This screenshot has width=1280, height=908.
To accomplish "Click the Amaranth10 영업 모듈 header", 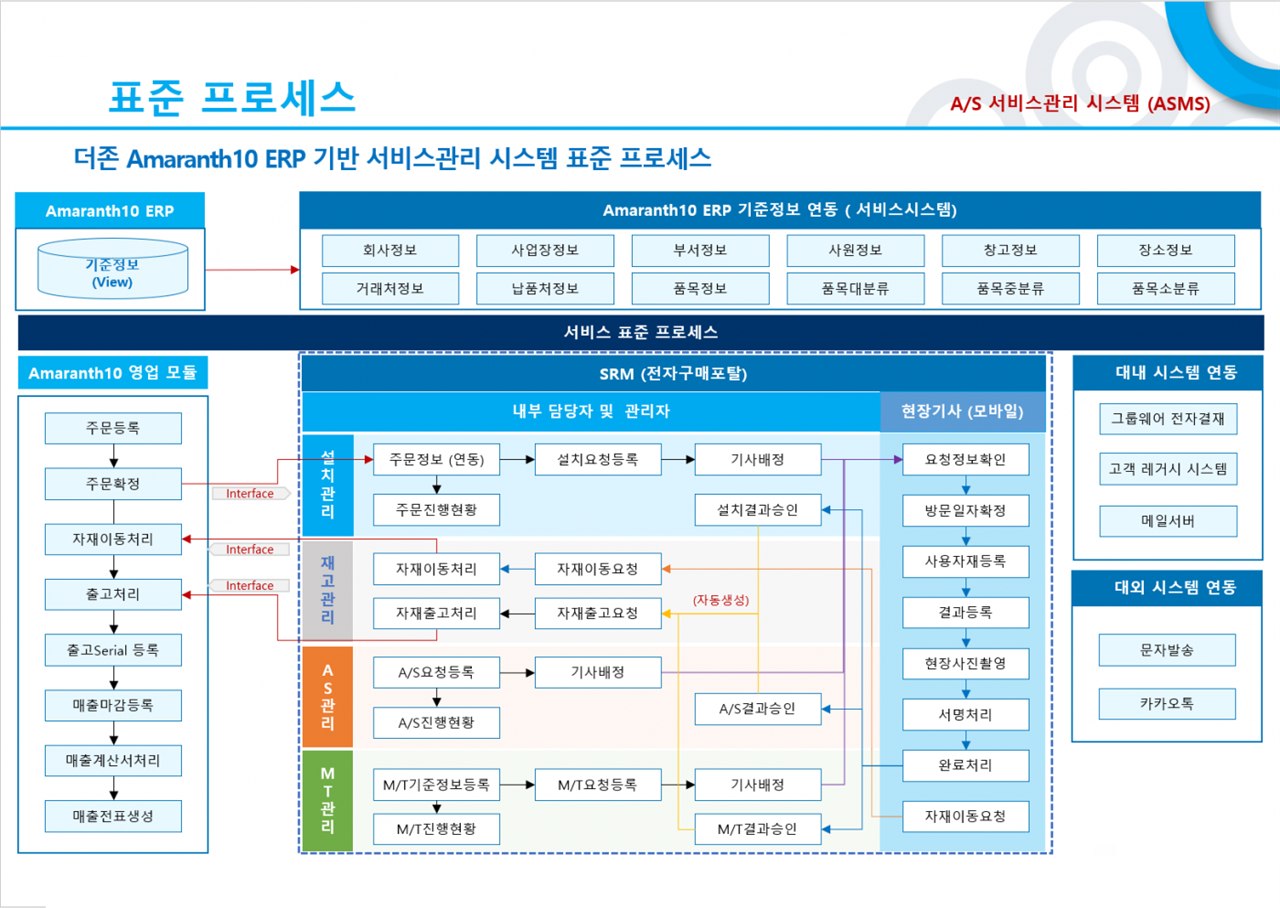I will pyautogui.click(x=113, y=373).
